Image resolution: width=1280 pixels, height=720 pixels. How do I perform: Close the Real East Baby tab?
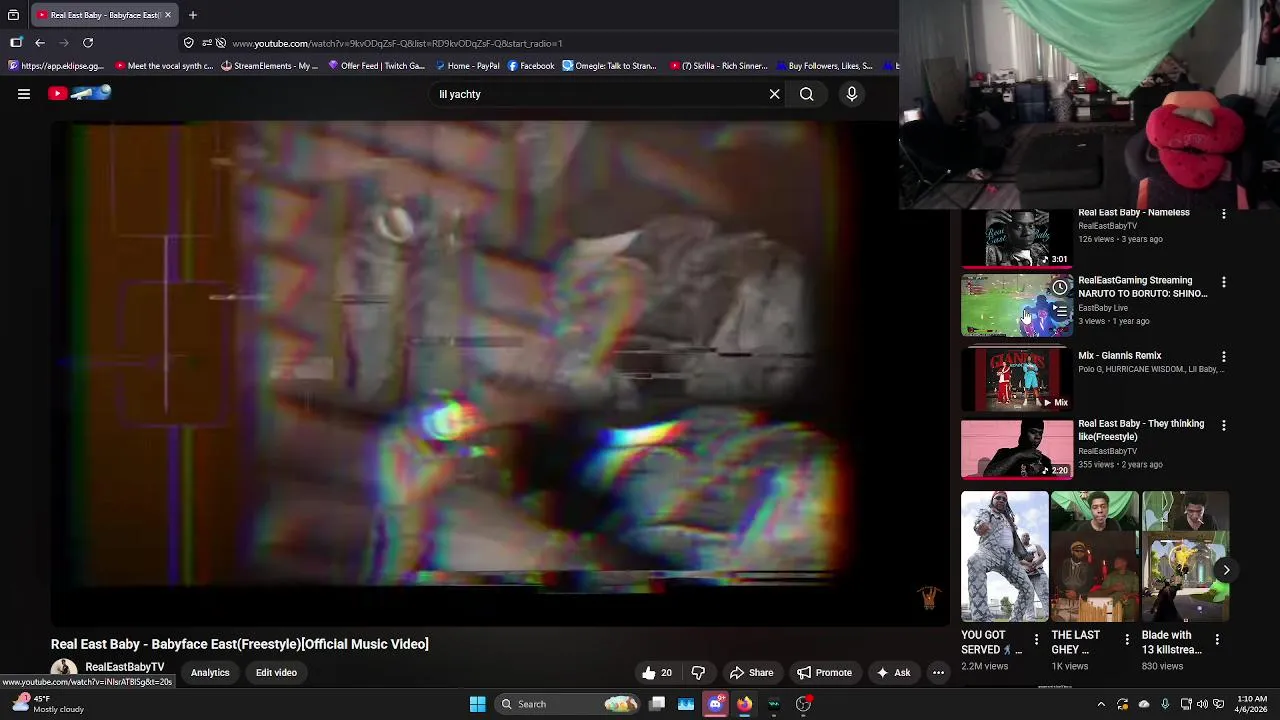(168, 15)
